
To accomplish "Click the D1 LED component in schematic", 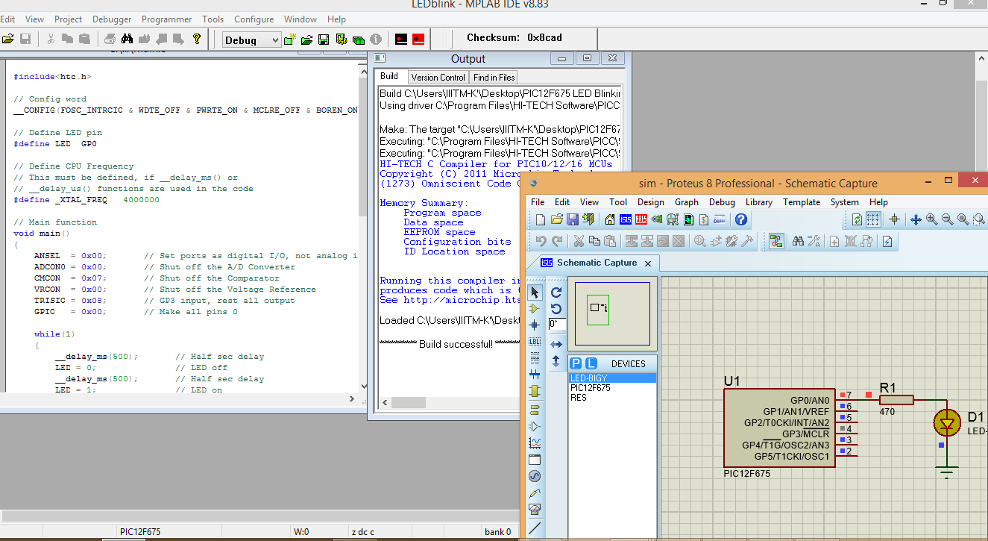I will pyautogui.click(x=946, y=423).
